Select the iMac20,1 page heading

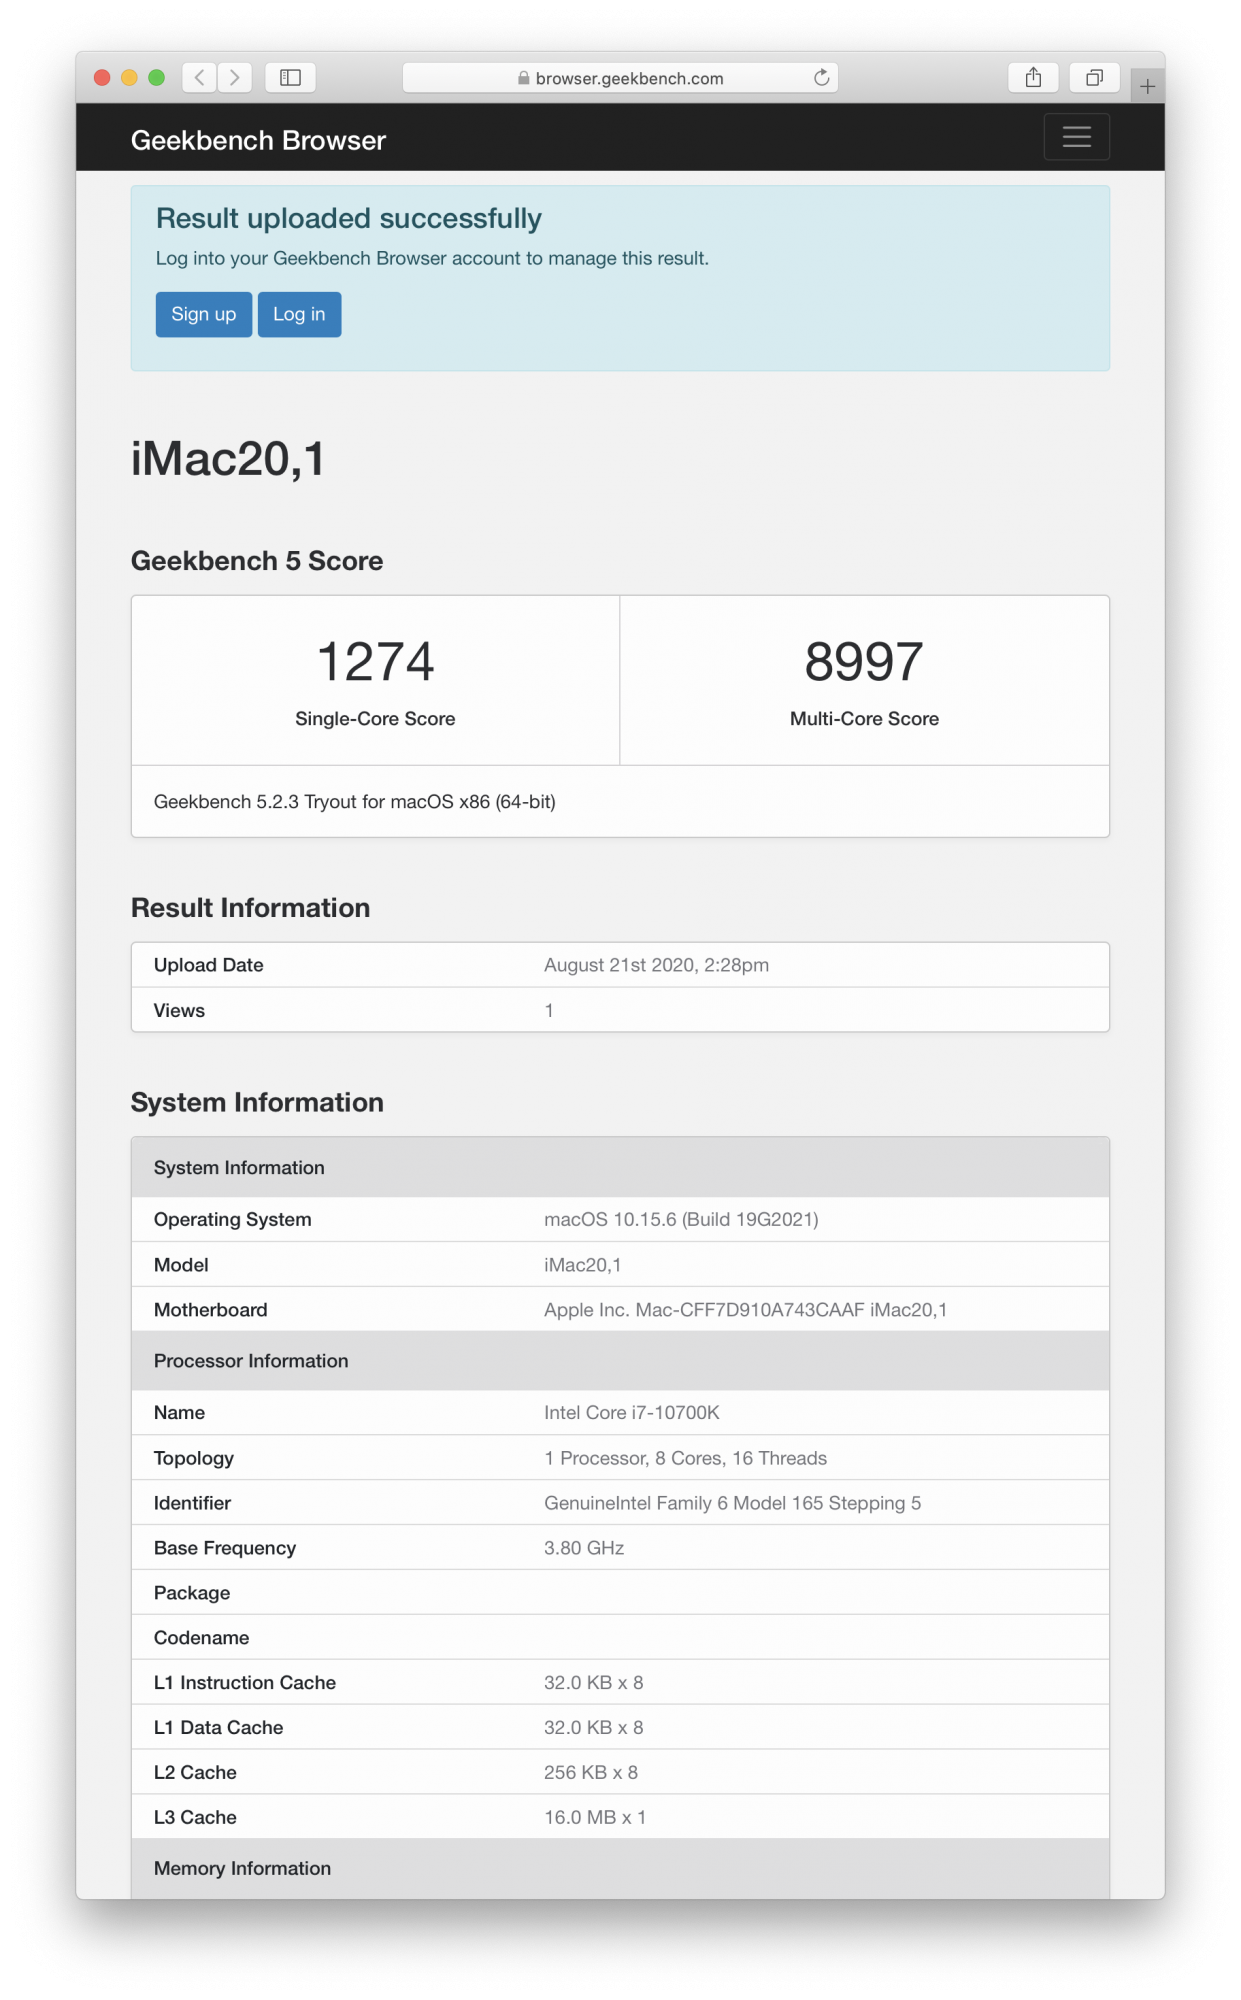tap(228, 460)
